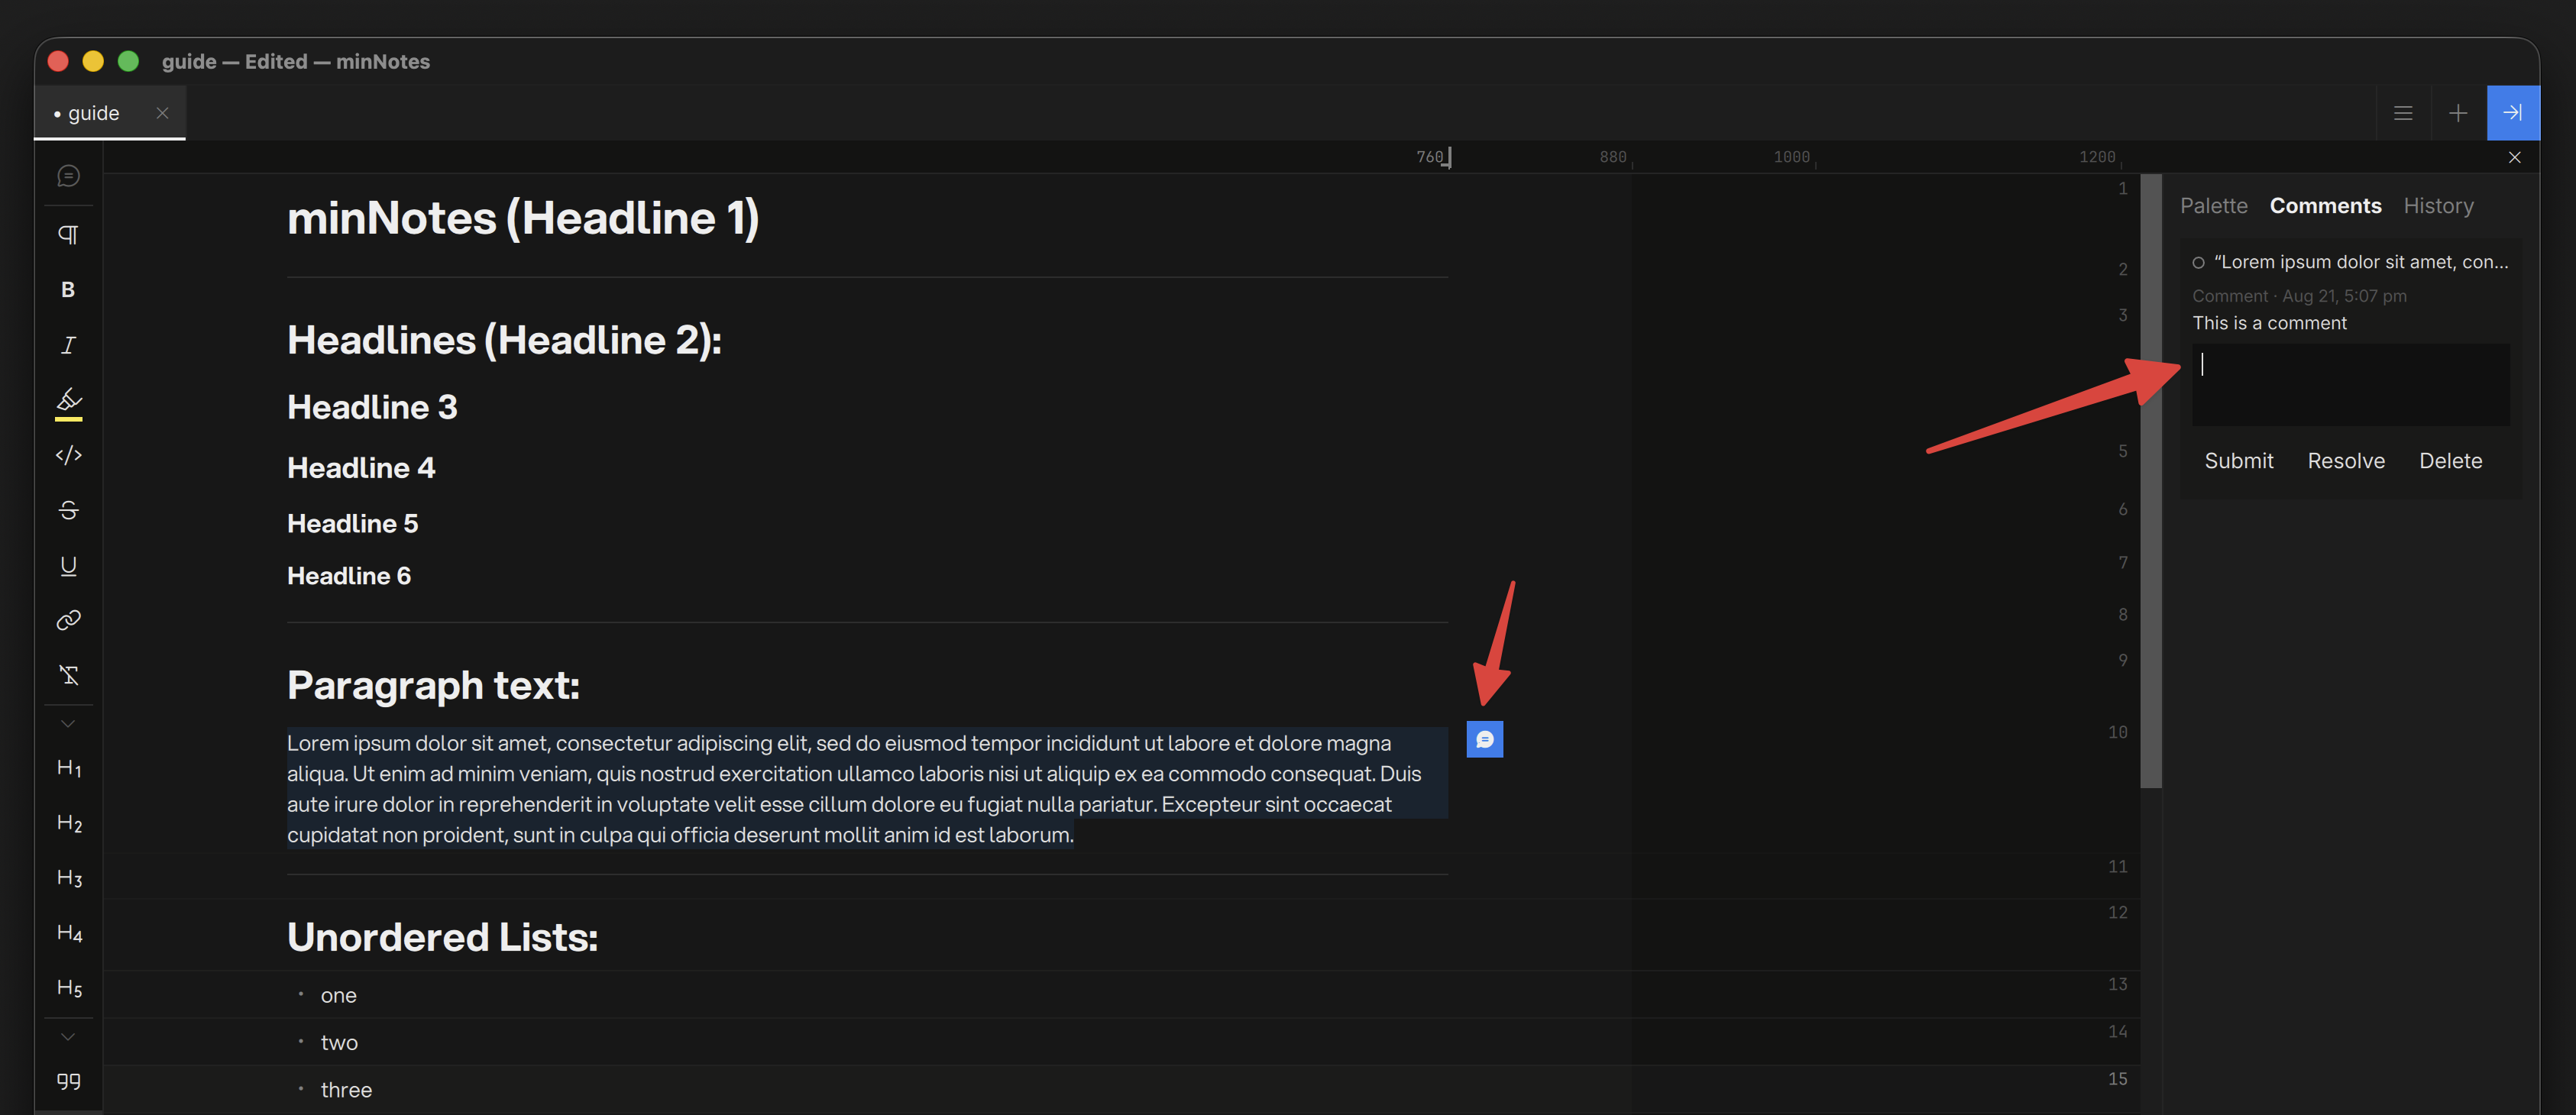Click the "This is a comment" text

tap(2269, 323)
